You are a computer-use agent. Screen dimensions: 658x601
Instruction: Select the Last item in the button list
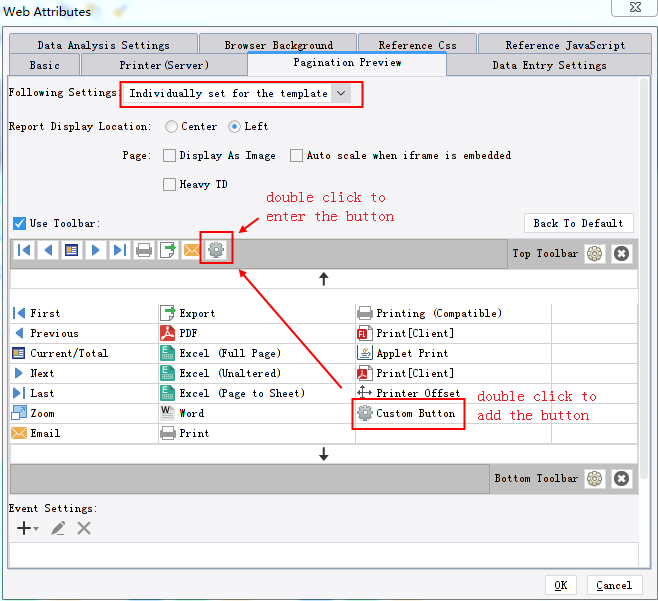click(x=84, y=393)
